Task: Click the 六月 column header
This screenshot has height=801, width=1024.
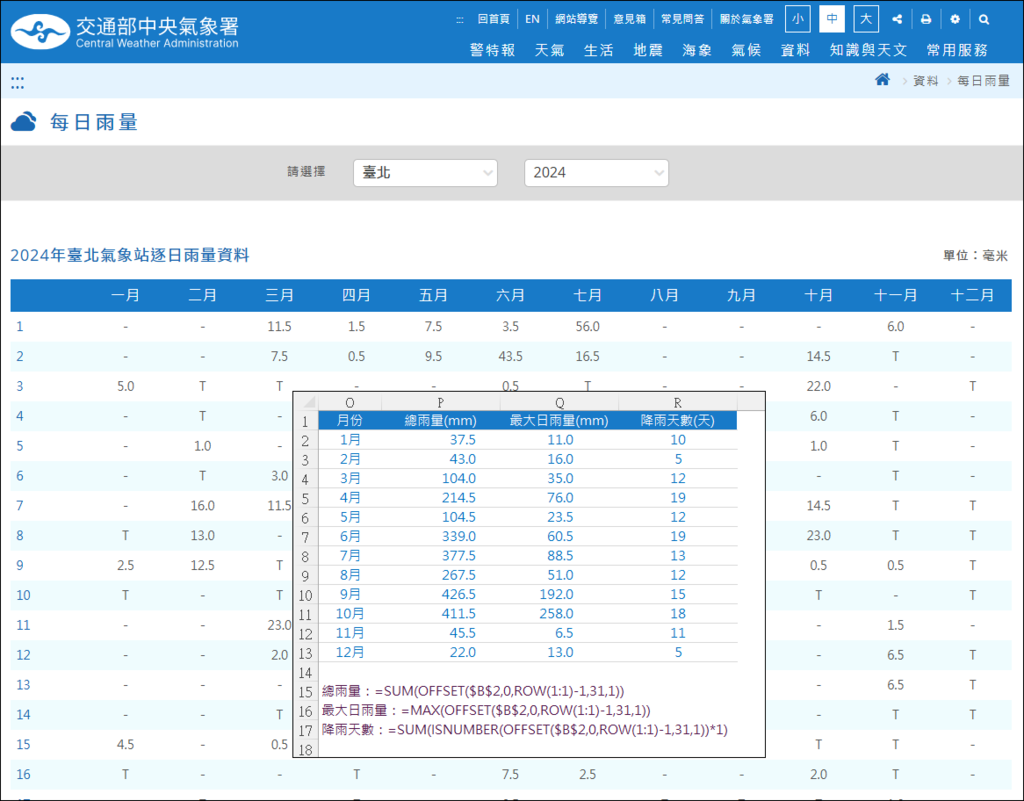Action: tap(510, 295)
